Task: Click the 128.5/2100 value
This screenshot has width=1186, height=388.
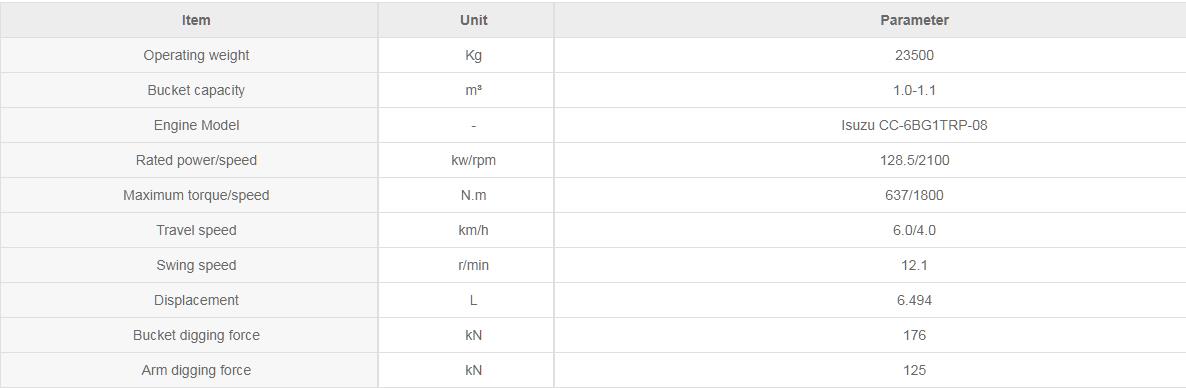Action: tap(914, 160)
